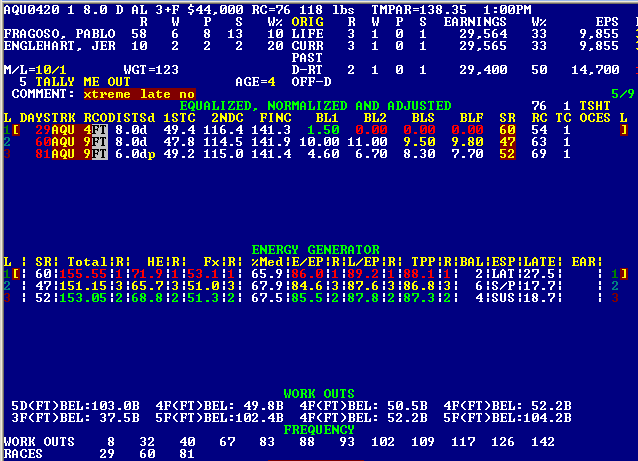
Task: Click the Total column header
Action: (87, 262)
